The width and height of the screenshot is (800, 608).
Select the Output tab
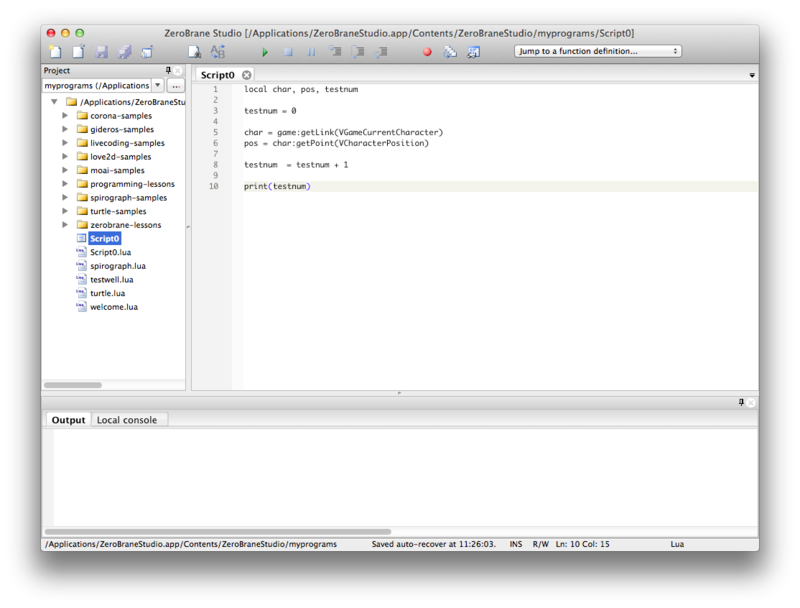[x=67, y=420]
